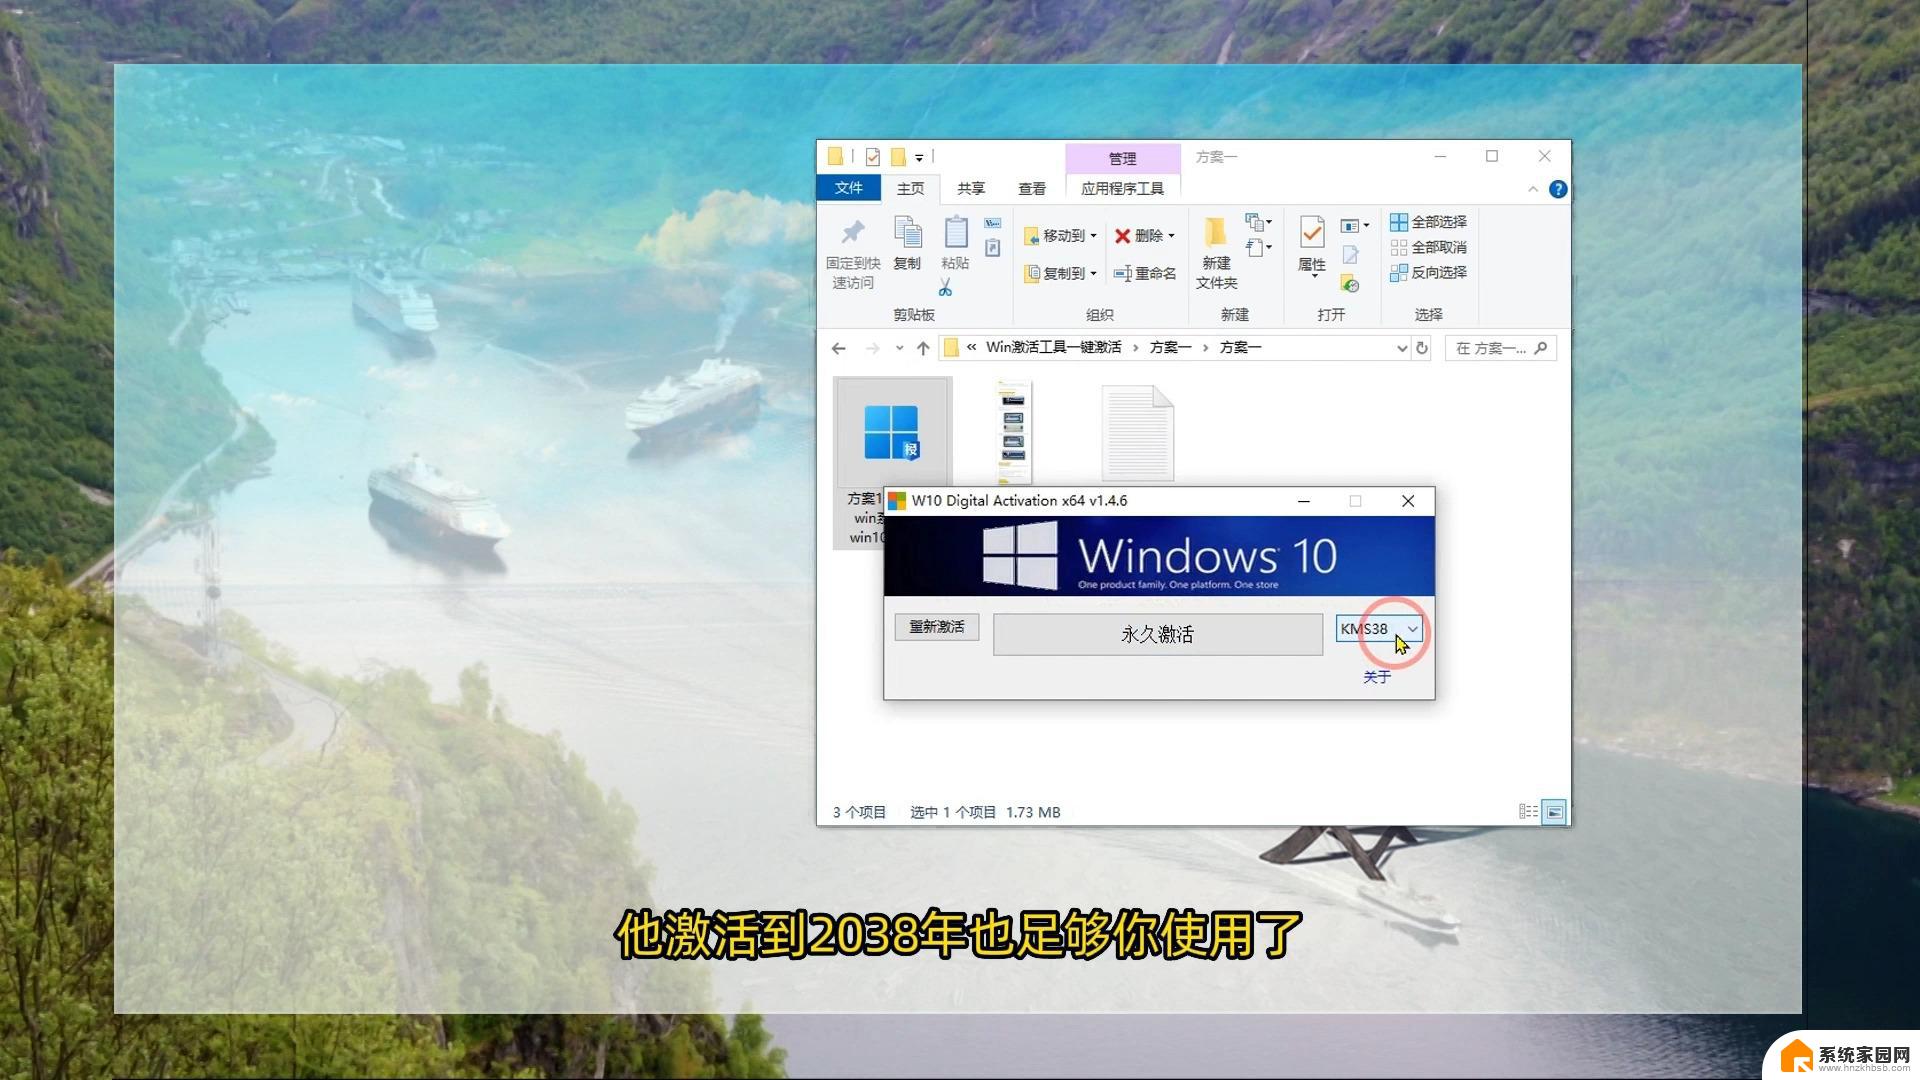This screenshot has width=1920, height=1080.
Task: Click the Back navigation arrow
Action: (839, 348)
